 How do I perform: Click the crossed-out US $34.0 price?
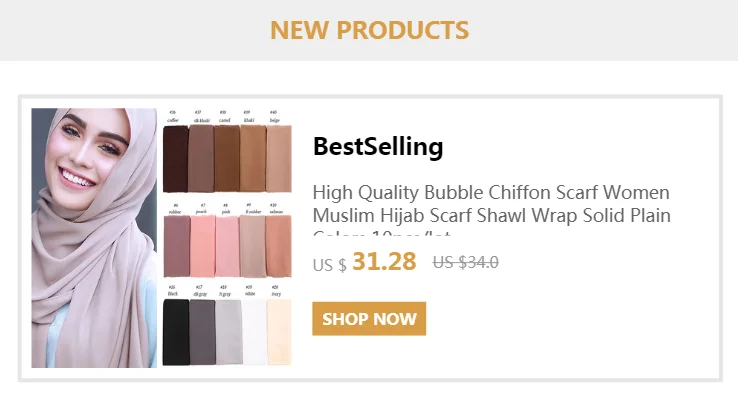click(x=465, y=262)
